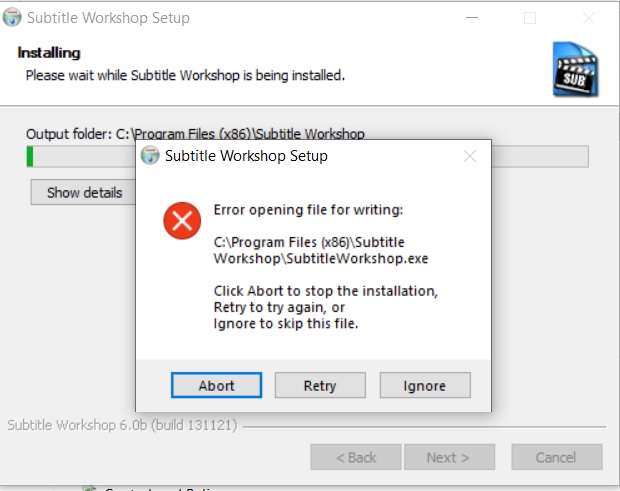The image size is (620, 491).
Task: Retry writing the file
Action: point(320,385)
